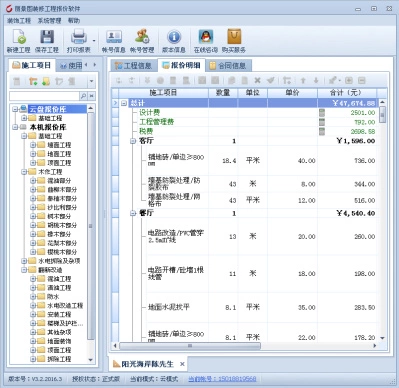The image size is (399, 388).
Task: Open dropdown arrow beside 打印报表
Action: pos(94,41)
